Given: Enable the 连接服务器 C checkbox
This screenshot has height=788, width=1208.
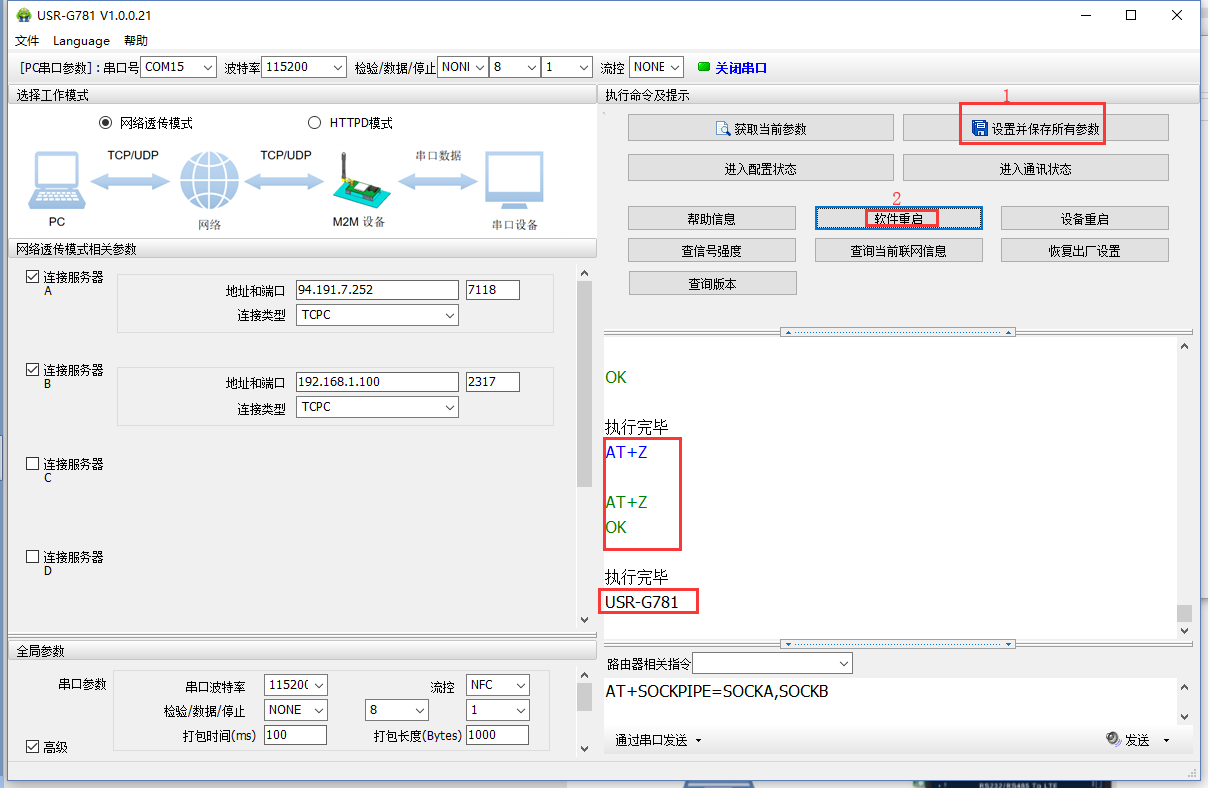Looking at the screenshot, I should (x=33, y=464).
